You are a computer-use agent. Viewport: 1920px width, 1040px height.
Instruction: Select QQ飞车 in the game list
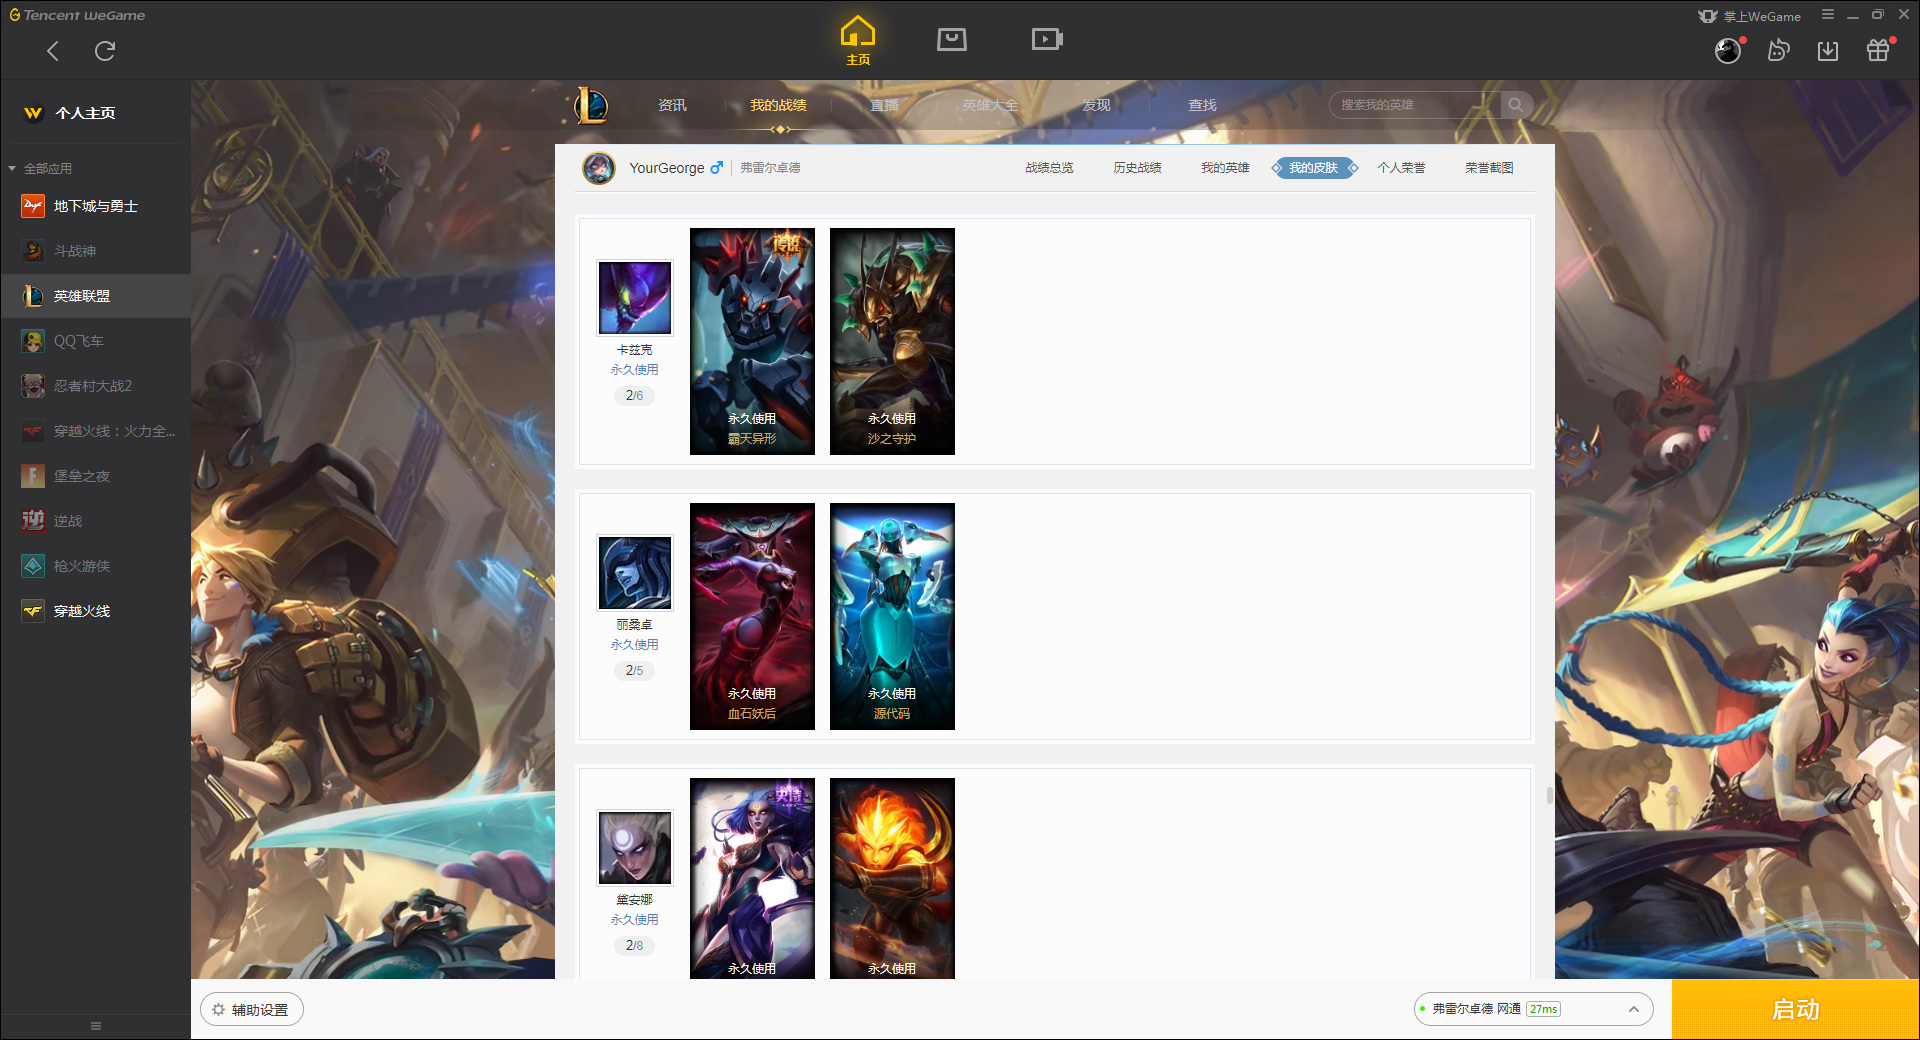tap(95, 341)
